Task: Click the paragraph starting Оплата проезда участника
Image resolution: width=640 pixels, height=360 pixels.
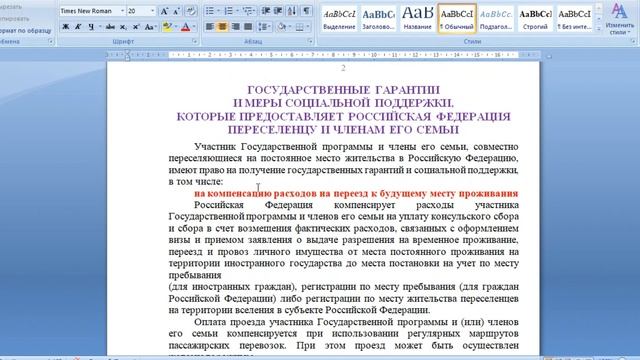Action: tap(344, 334)
